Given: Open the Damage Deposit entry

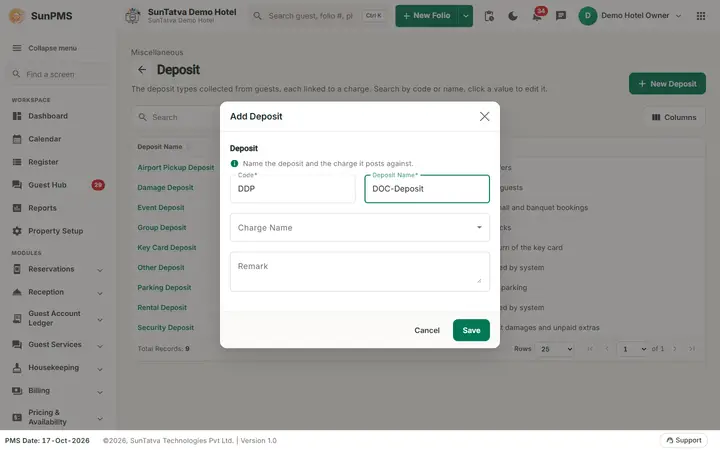Looking at the screenshot, I should point(165,188).
